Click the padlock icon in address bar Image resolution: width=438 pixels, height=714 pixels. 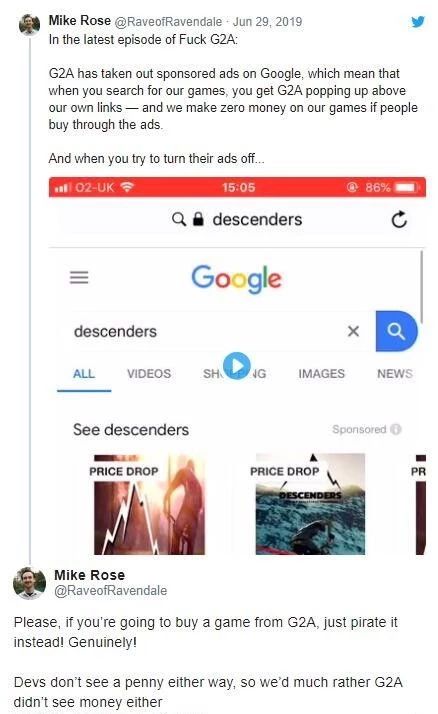click(198, 219)
